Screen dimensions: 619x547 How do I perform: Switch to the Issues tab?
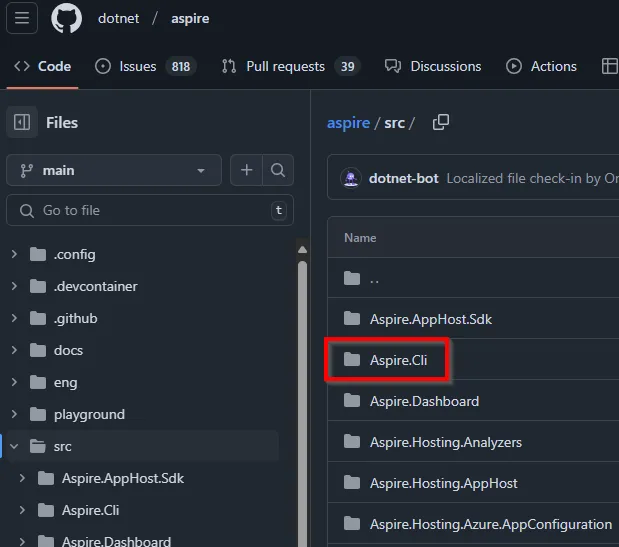138,66
